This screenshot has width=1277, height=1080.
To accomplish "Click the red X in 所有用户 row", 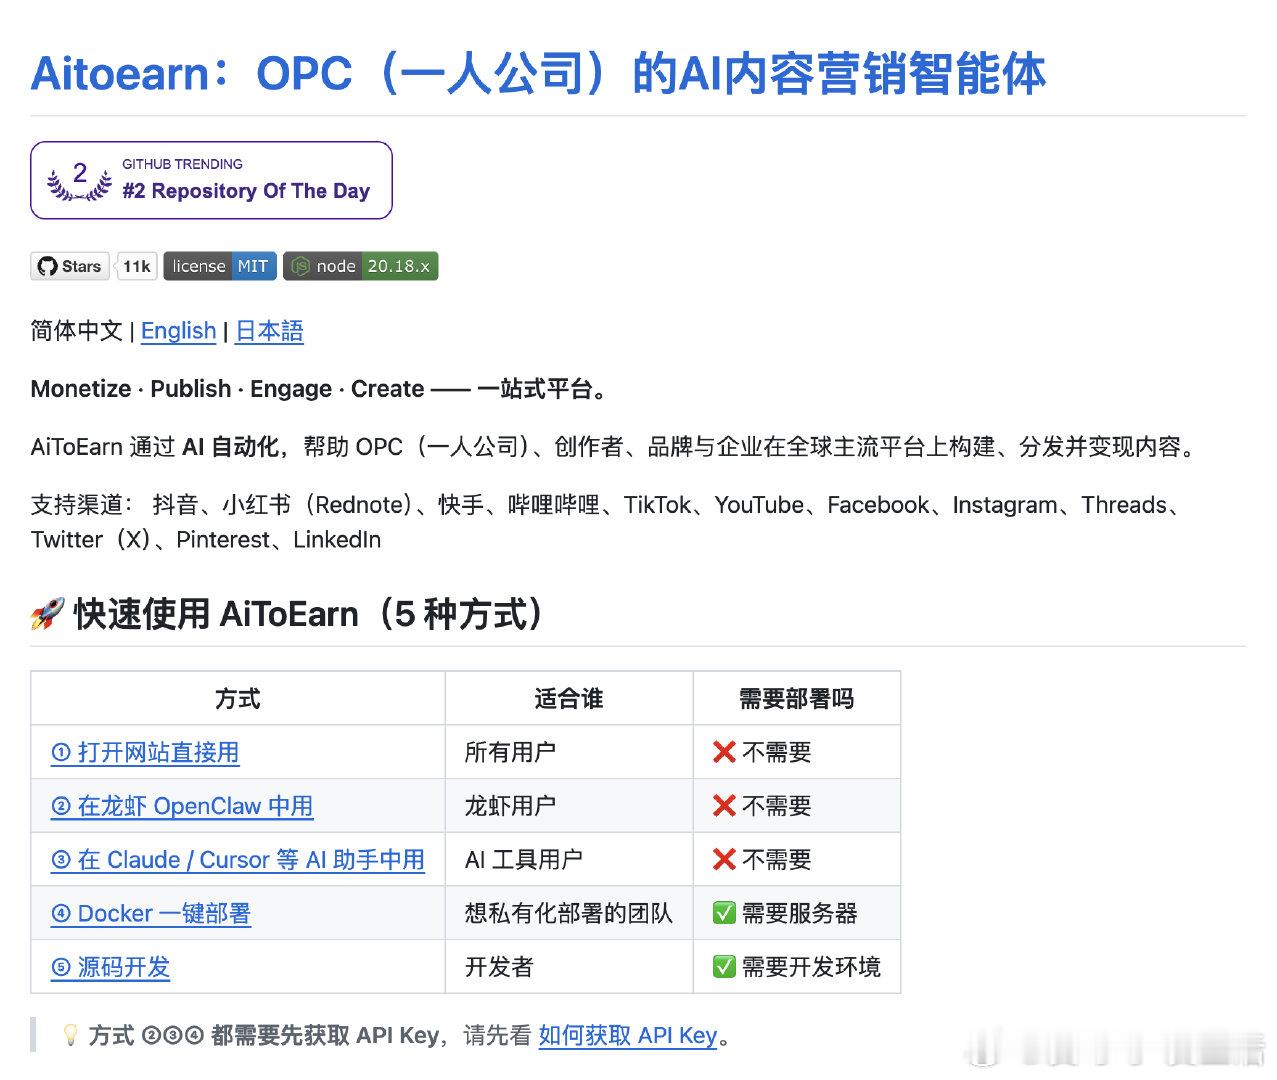I will coord(724,752).
